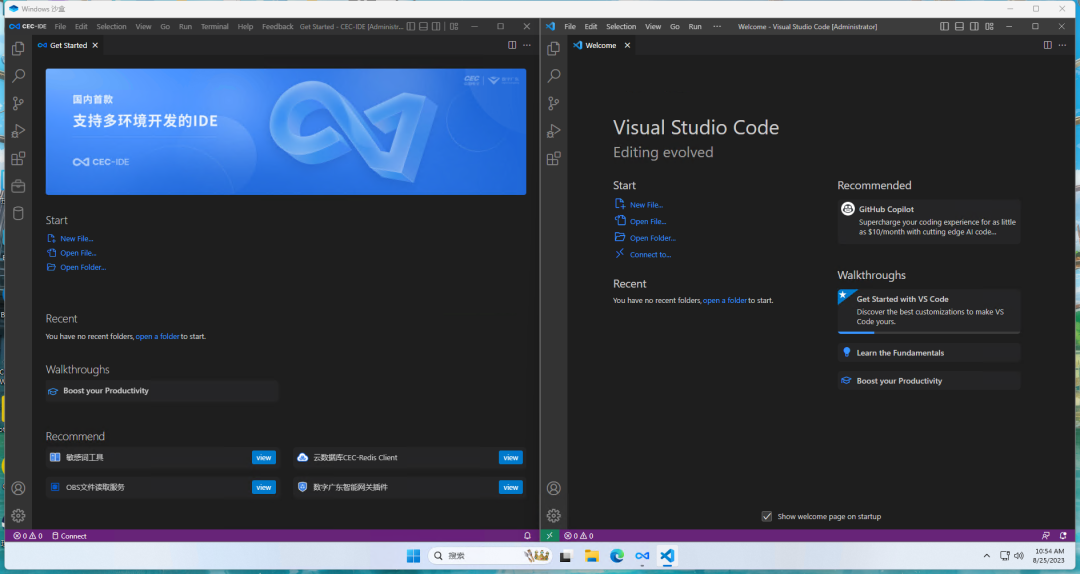This screenshot has height=574, width=1080.
Task: Open Learn the Fundamentals walkthrough
Action: tap(928, 353)
